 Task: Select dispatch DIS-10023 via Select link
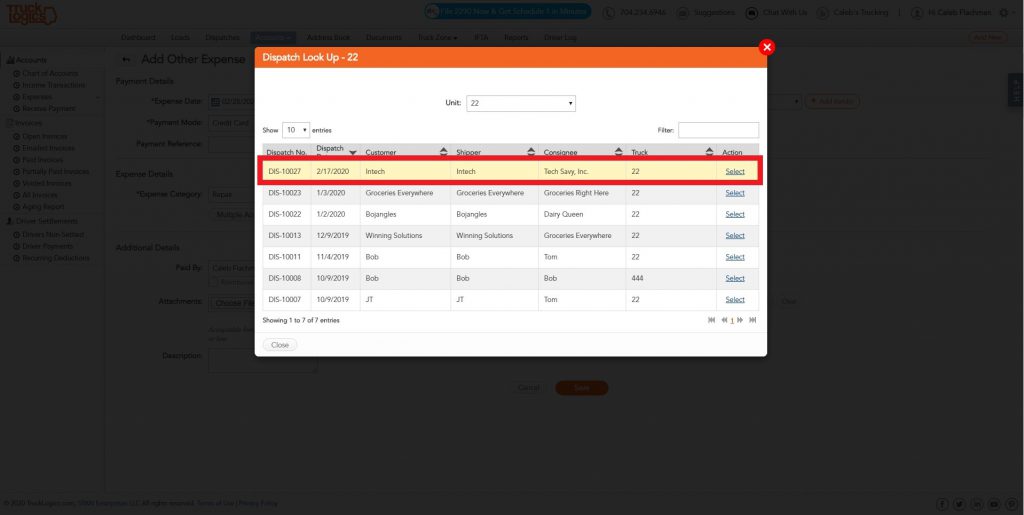click(735, 193)
